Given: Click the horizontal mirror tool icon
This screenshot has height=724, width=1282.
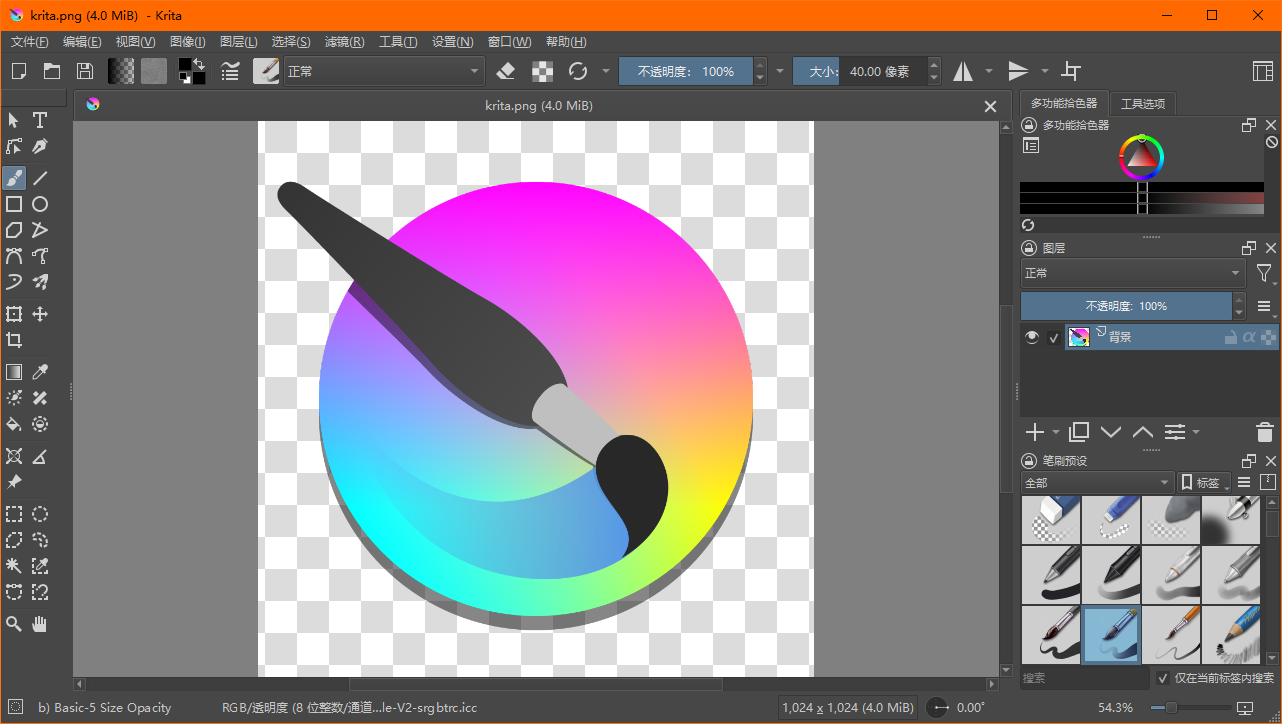Looking at the screenshot, I should [962, 71].
